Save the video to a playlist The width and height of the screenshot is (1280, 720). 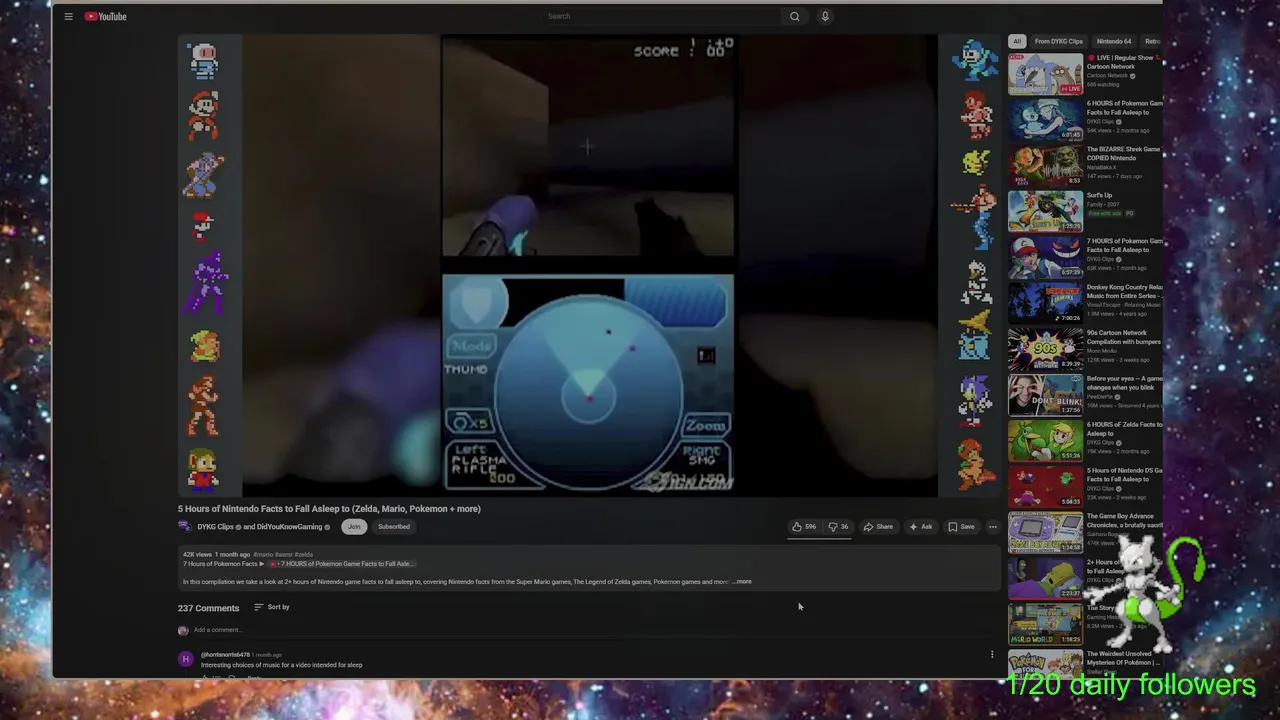point(961,527)
